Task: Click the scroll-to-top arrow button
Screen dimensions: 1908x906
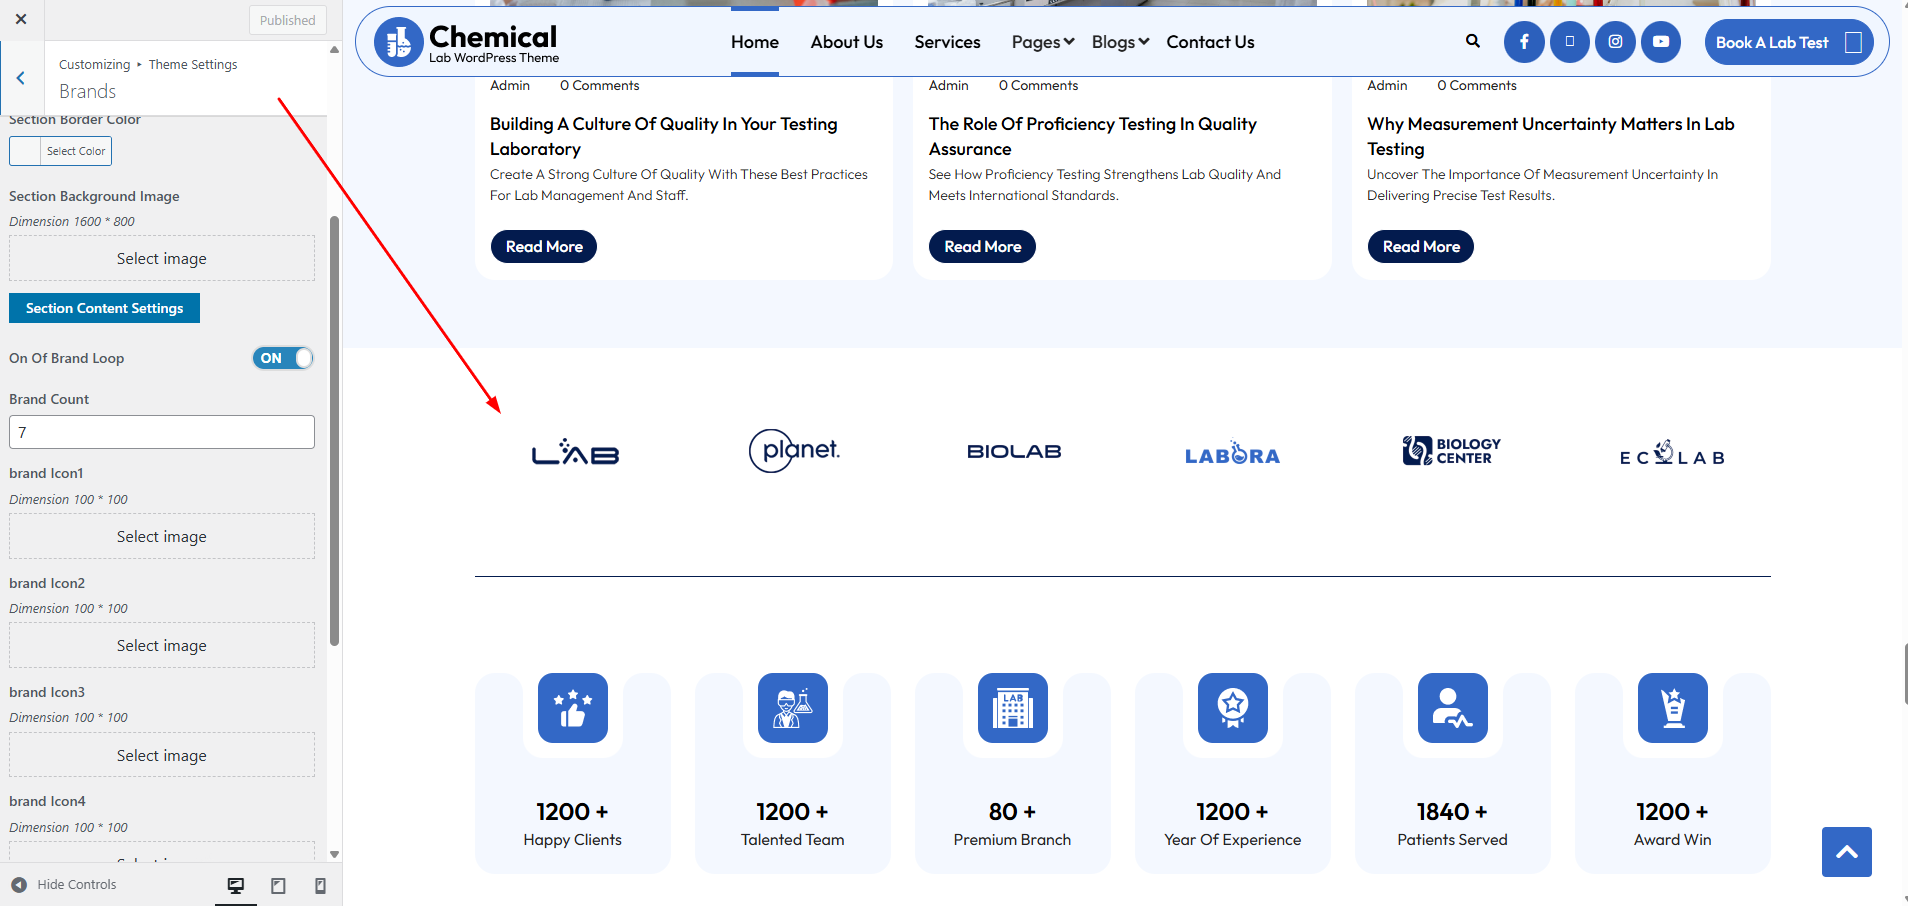Action: [1846, 852]
